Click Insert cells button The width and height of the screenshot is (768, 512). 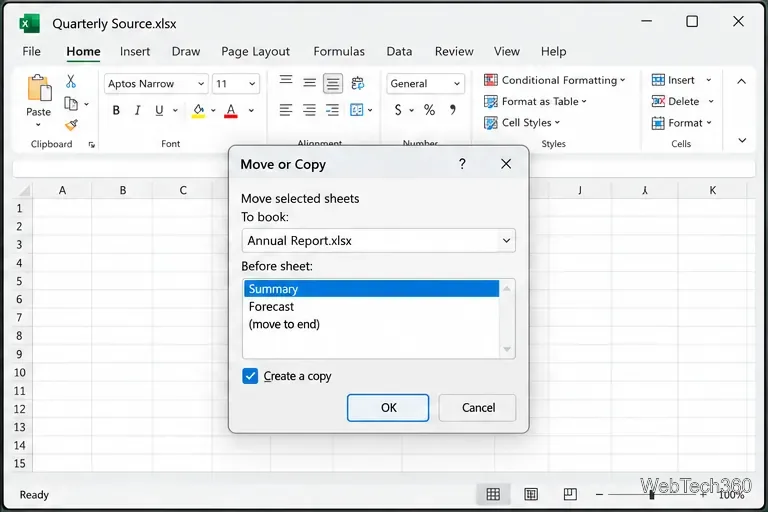pyautogui.click(x=673, y=80)
